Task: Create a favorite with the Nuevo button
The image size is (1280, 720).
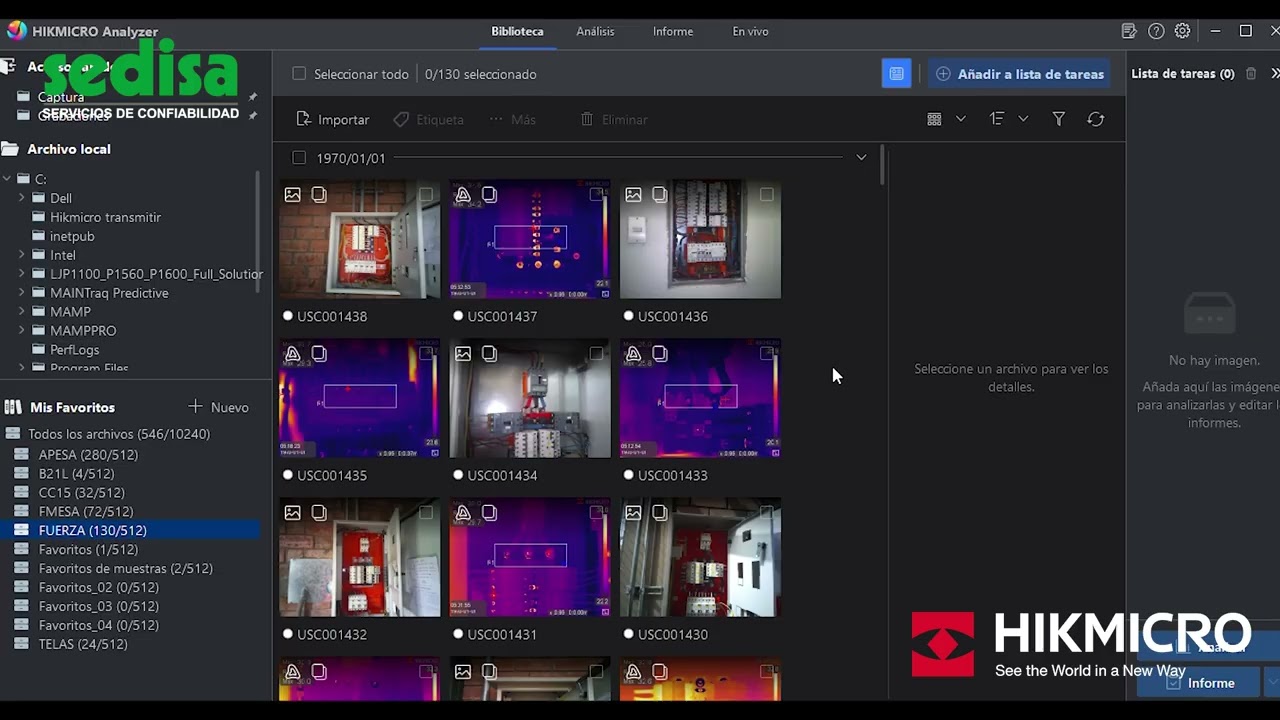Action: tap(219, 407)
